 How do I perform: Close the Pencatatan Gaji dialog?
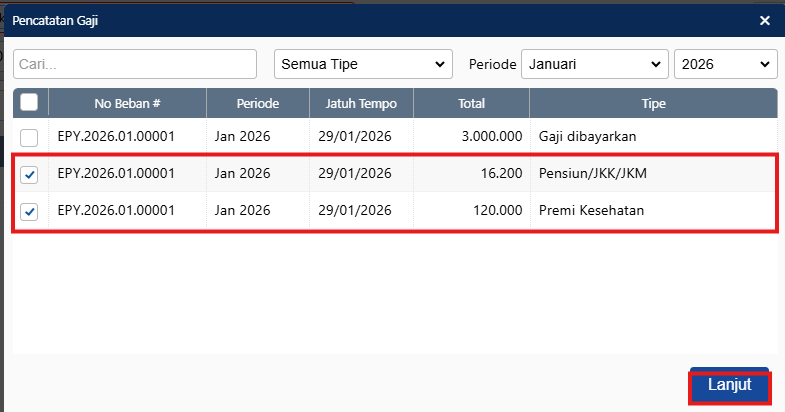pyautogui.click(x=765, y=20)
